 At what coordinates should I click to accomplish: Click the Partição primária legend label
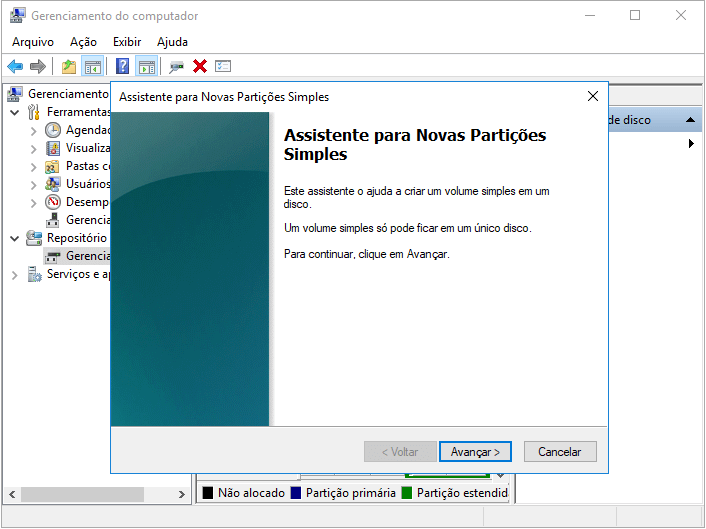351,493
